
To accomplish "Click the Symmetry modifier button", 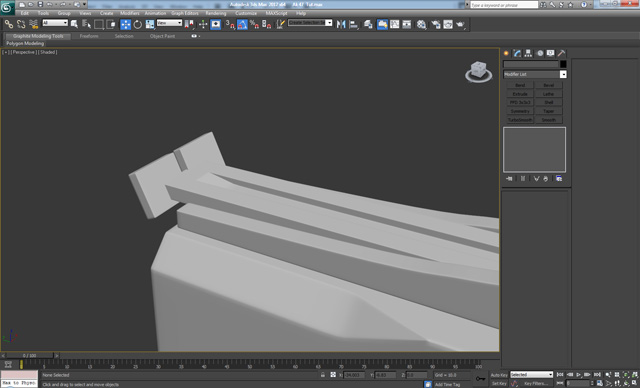I will pyautogui.click(x=520, y=111).
